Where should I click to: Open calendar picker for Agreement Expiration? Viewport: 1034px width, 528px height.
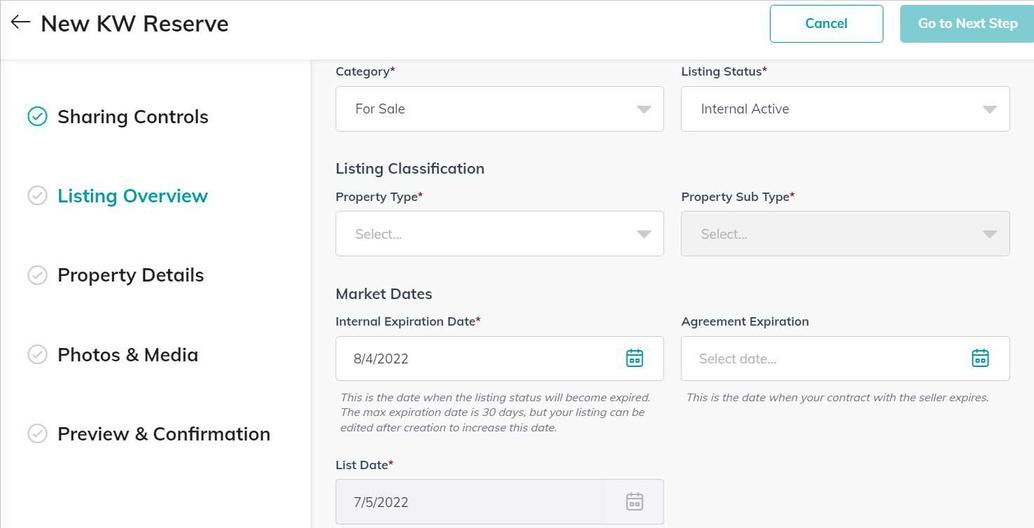[980, 358]
